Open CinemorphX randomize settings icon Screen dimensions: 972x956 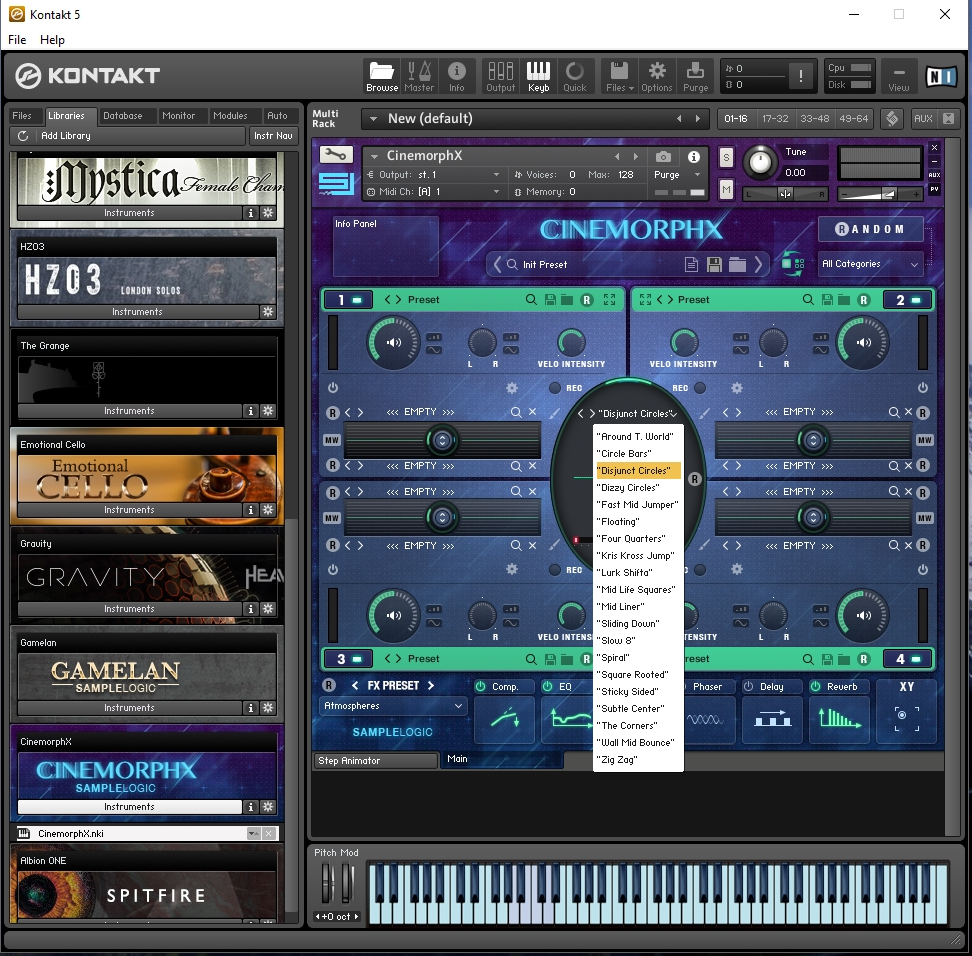(x=792, y=263)
